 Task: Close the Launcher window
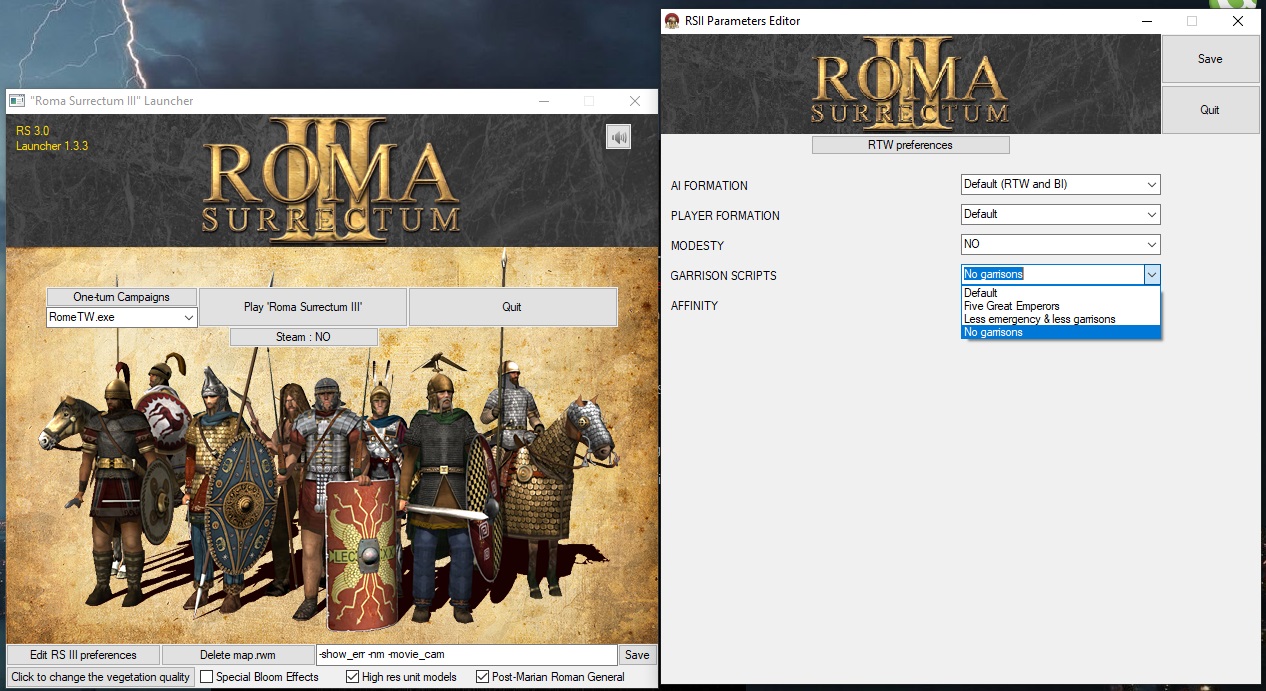[x=634, y=101]
